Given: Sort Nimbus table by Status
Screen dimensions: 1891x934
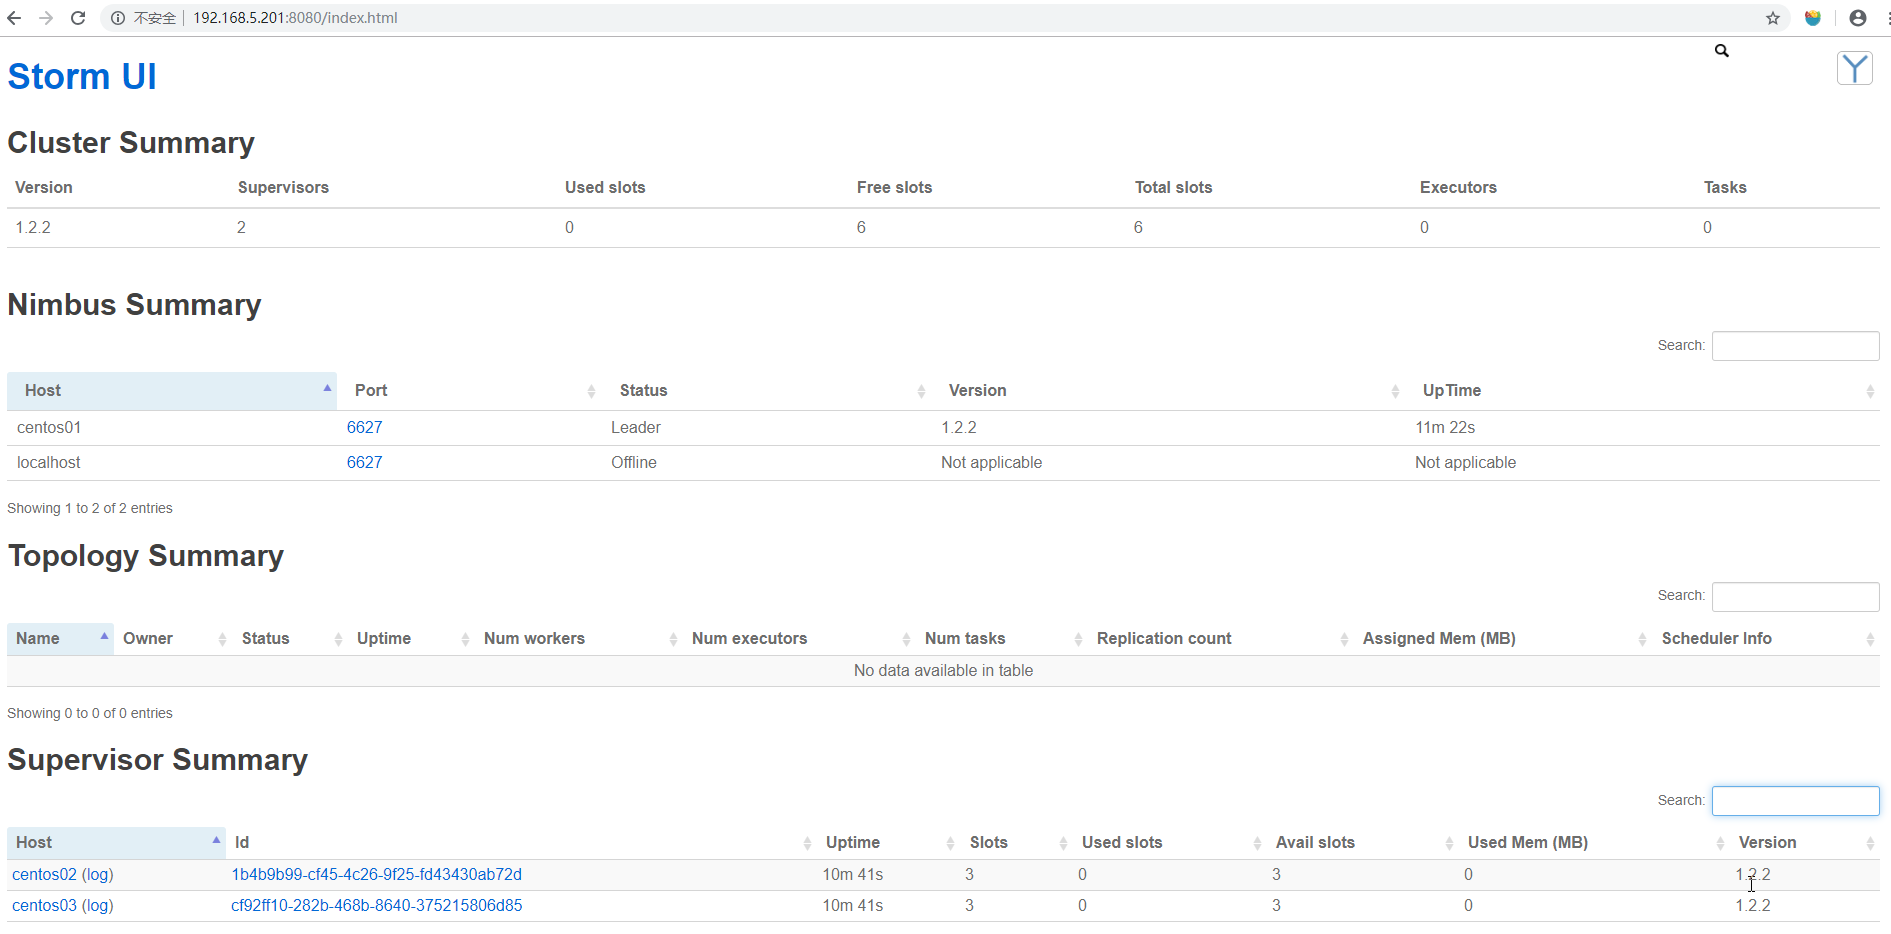Looking at the screenshot, I should [x=766, y=391].
